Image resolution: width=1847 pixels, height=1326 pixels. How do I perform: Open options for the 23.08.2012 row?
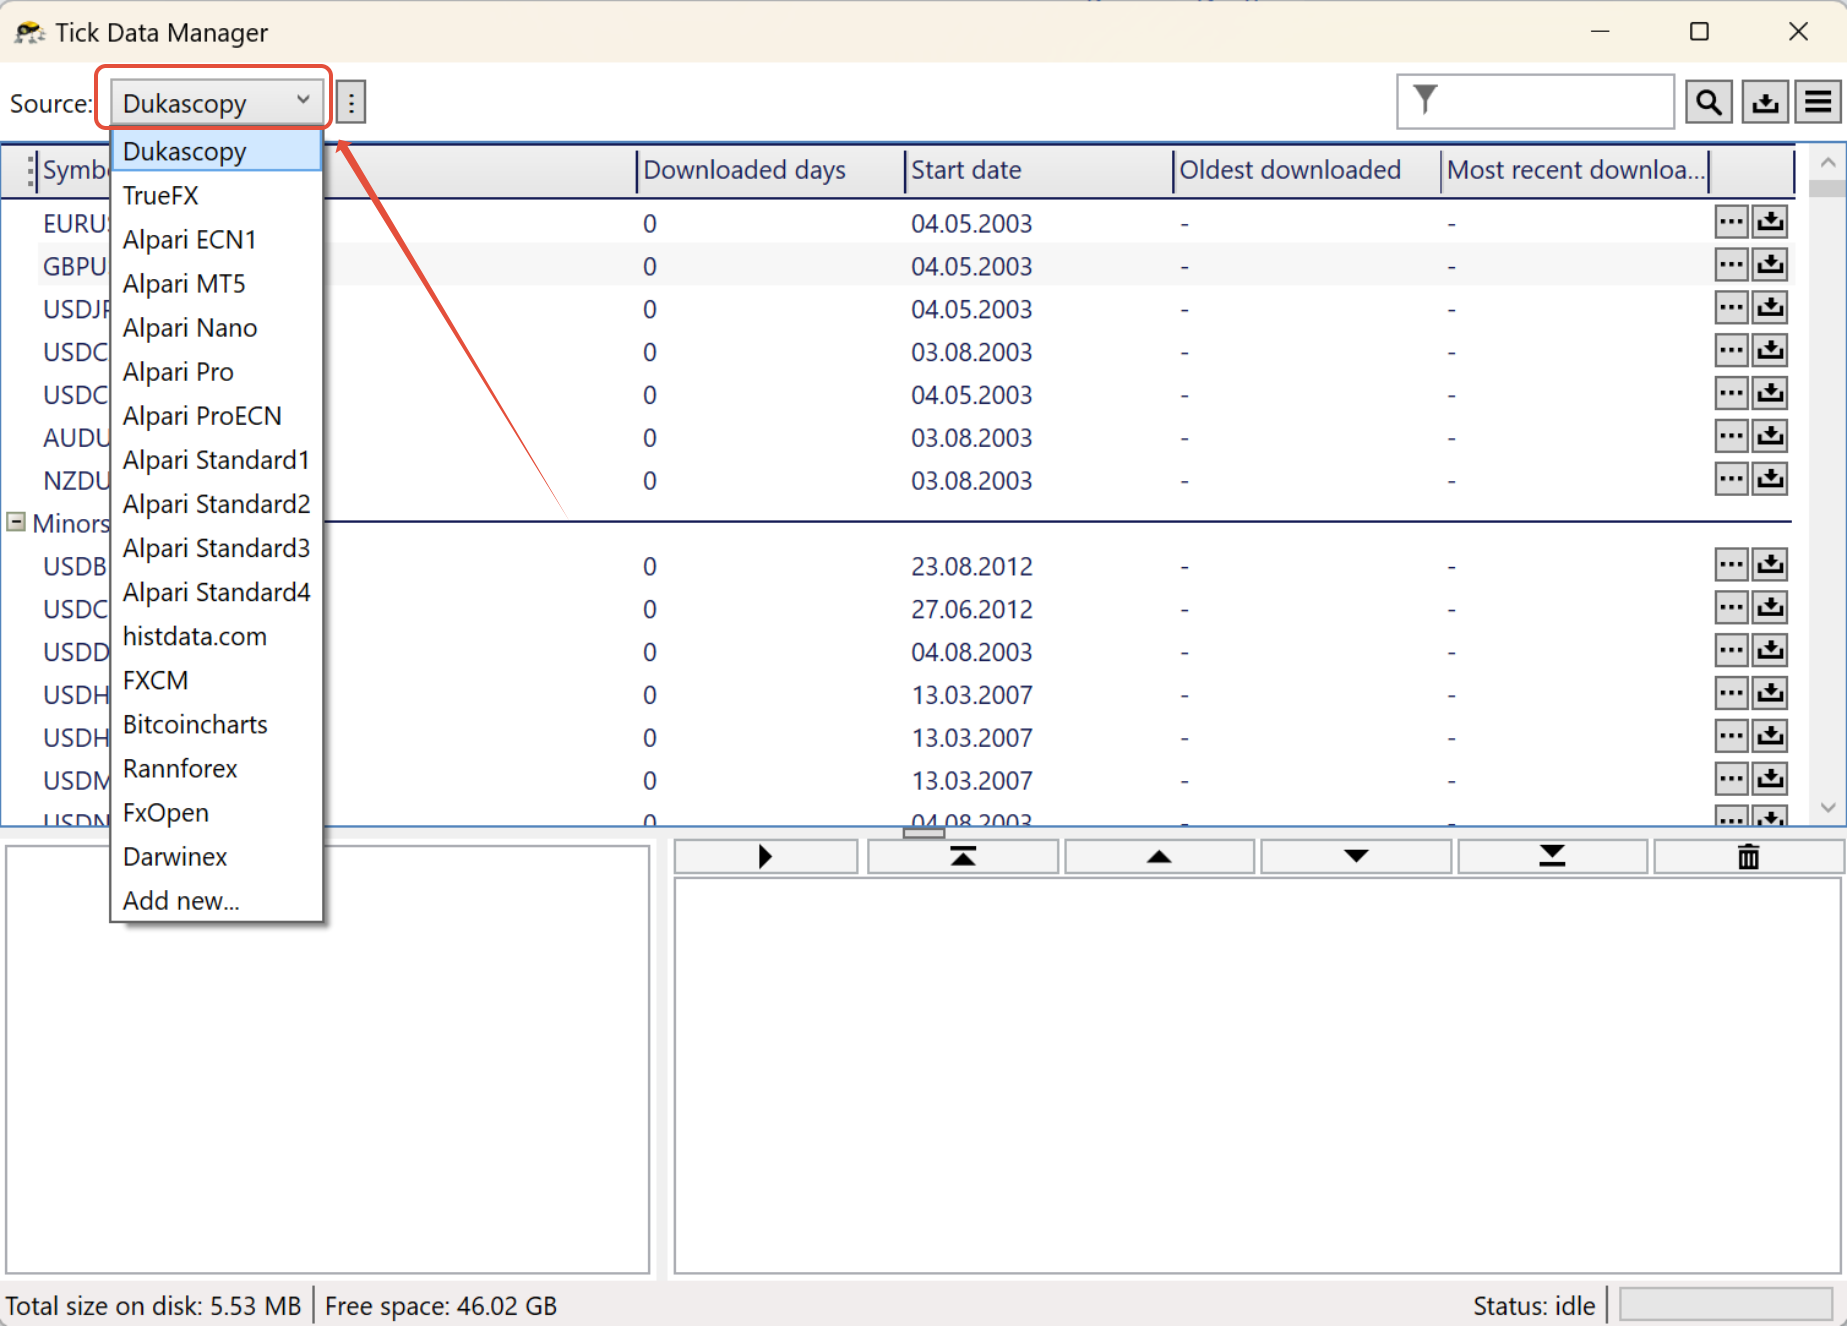click(x=1731, y=564)
